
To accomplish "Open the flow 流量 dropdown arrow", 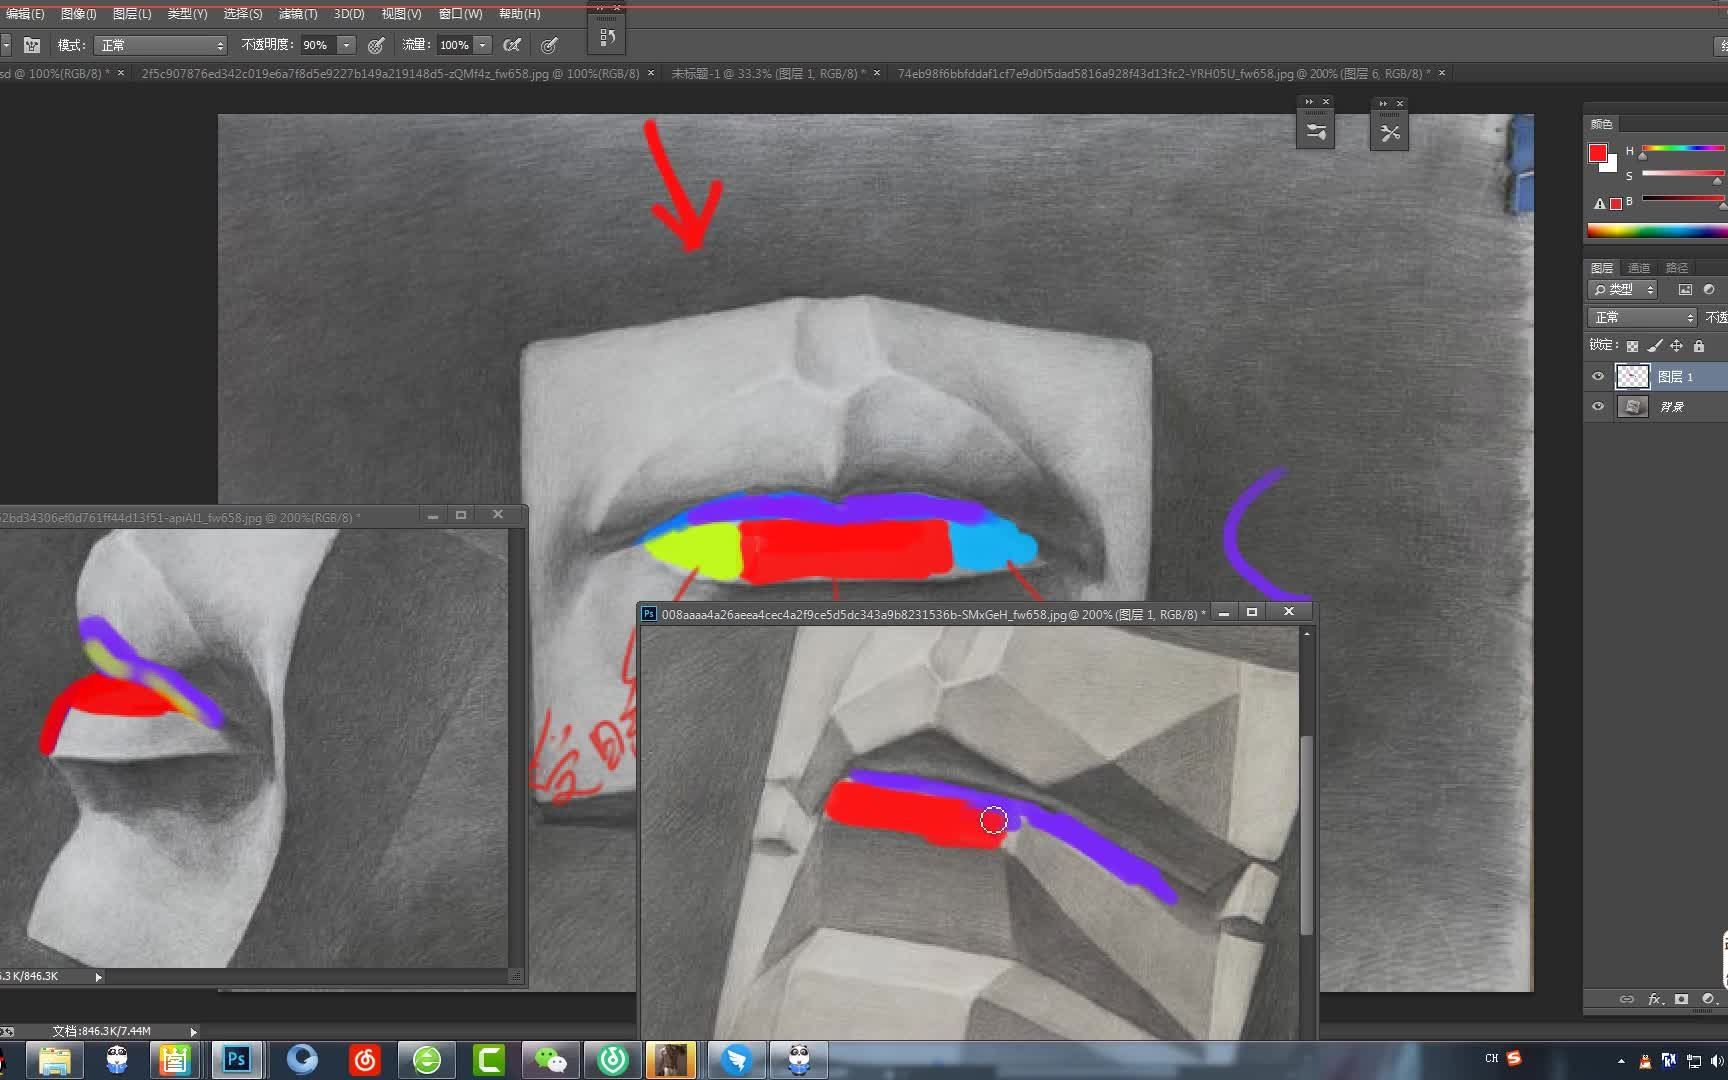I will (483, 45).
